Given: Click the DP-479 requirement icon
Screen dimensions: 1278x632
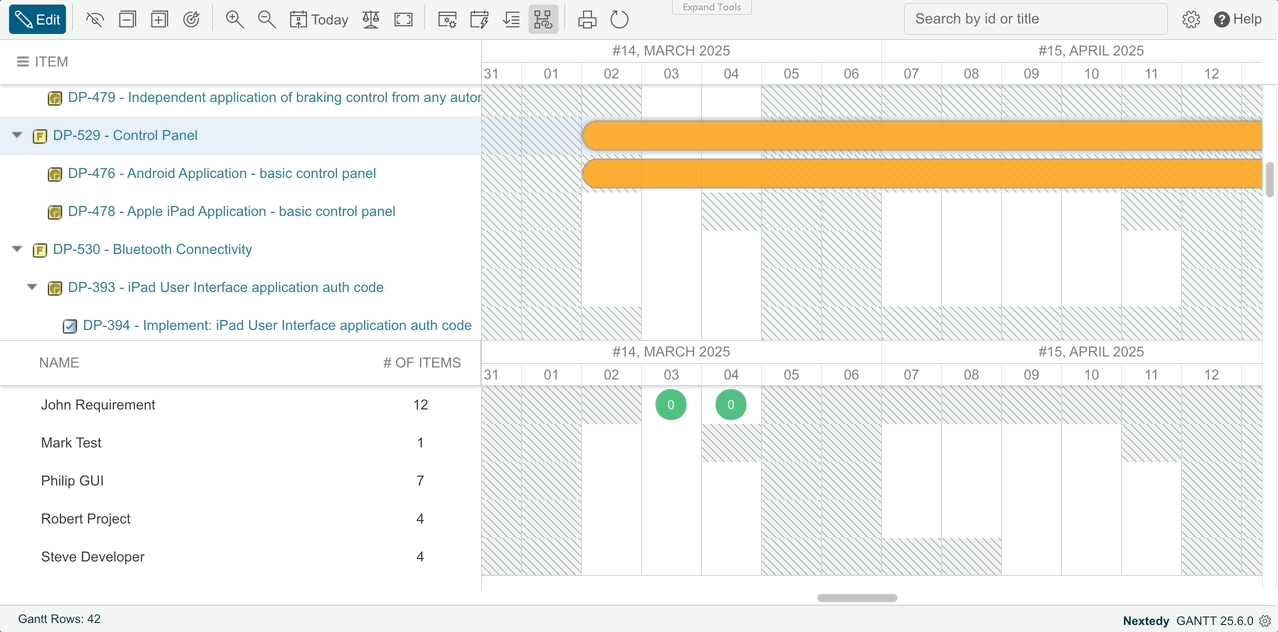Looking at the screenshot, I should pyautogui.click(x=55, y=98).
